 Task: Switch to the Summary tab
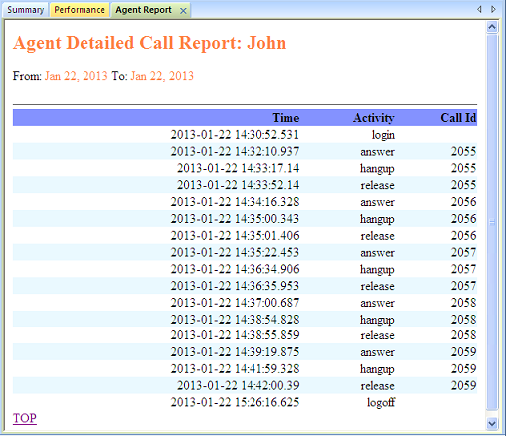click(26, 10)
